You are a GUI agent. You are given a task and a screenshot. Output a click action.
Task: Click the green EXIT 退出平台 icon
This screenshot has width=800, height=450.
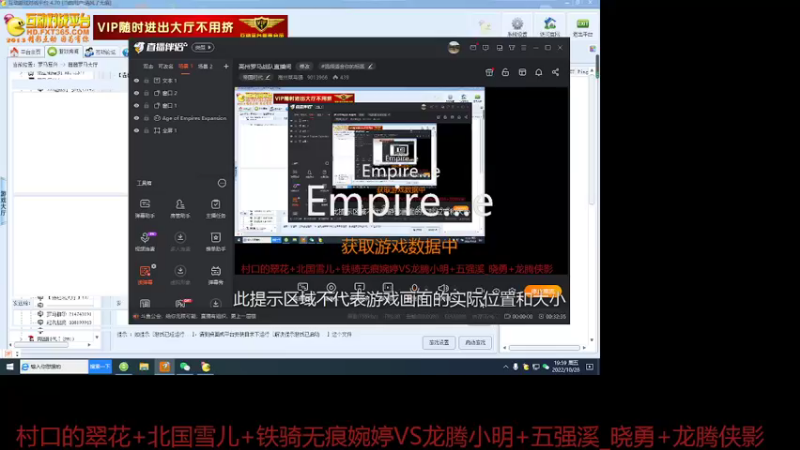(x=583, y=27)
